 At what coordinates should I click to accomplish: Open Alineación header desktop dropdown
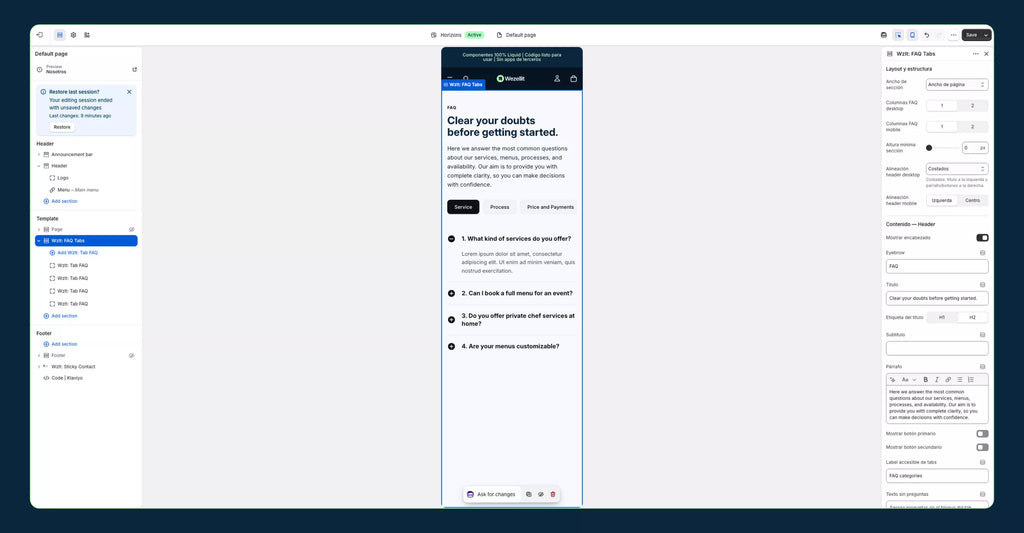(x=957, y=169)
